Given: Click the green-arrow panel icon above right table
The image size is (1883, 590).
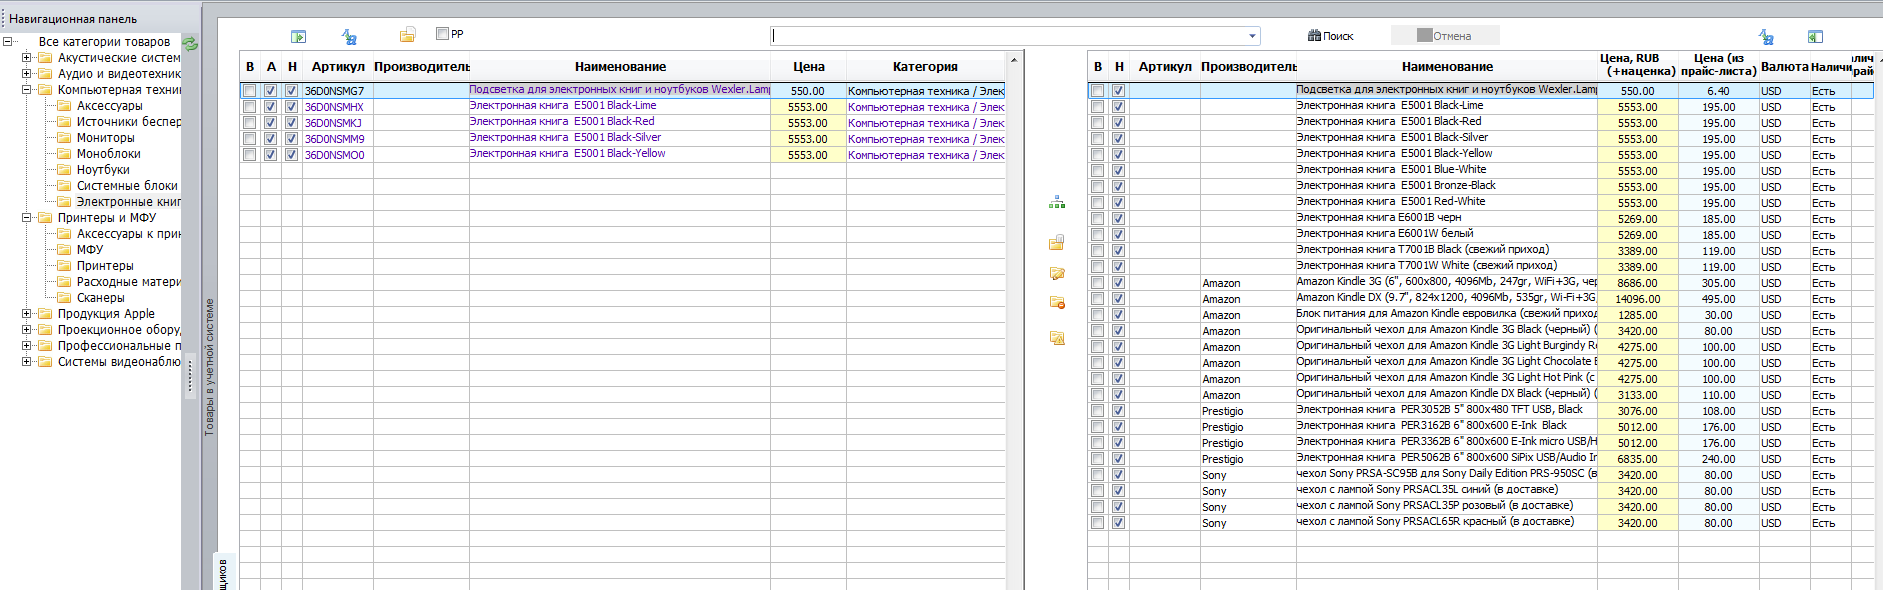Looking at the screenshot, I should pyautogui.click(x=1816, y=37).
